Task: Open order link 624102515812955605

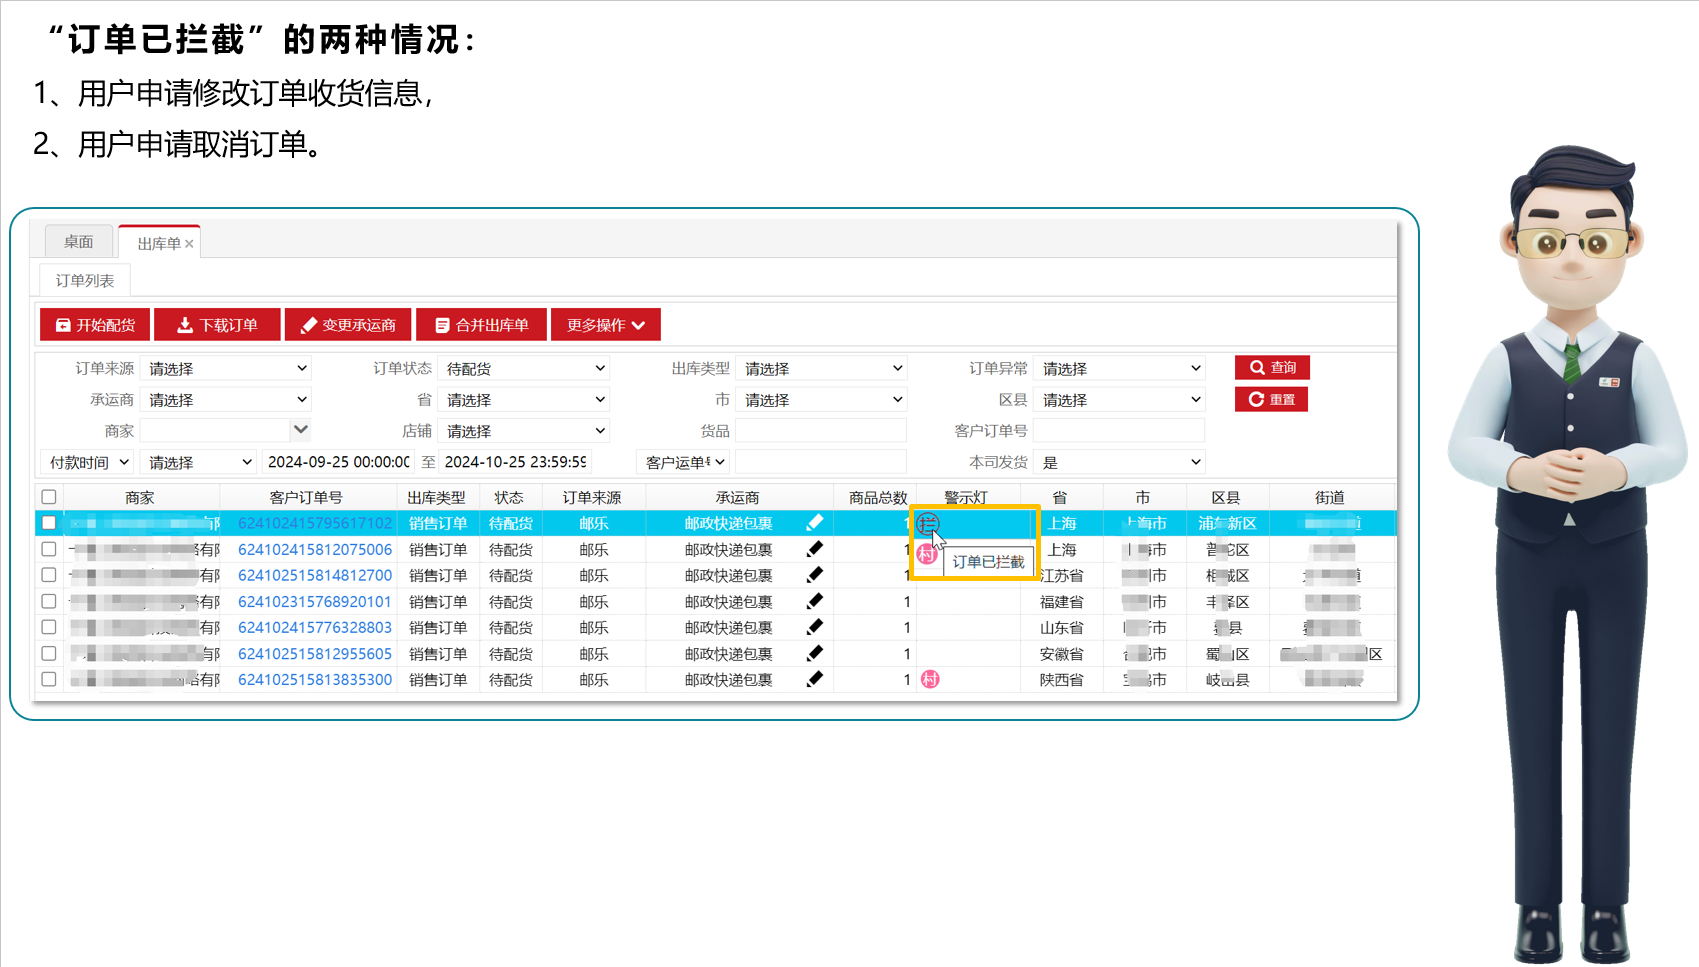Action: pos(315,653)
